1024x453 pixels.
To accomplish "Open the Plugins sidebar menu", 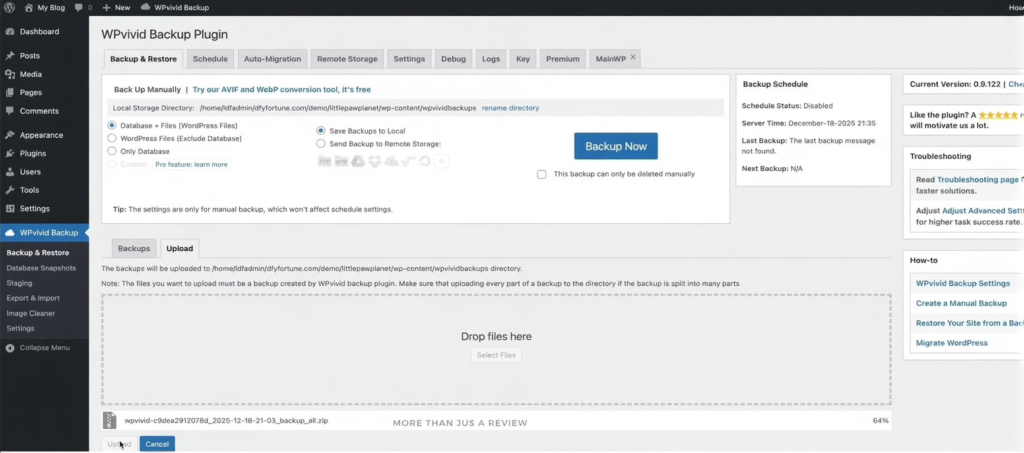I will point(33,153).
